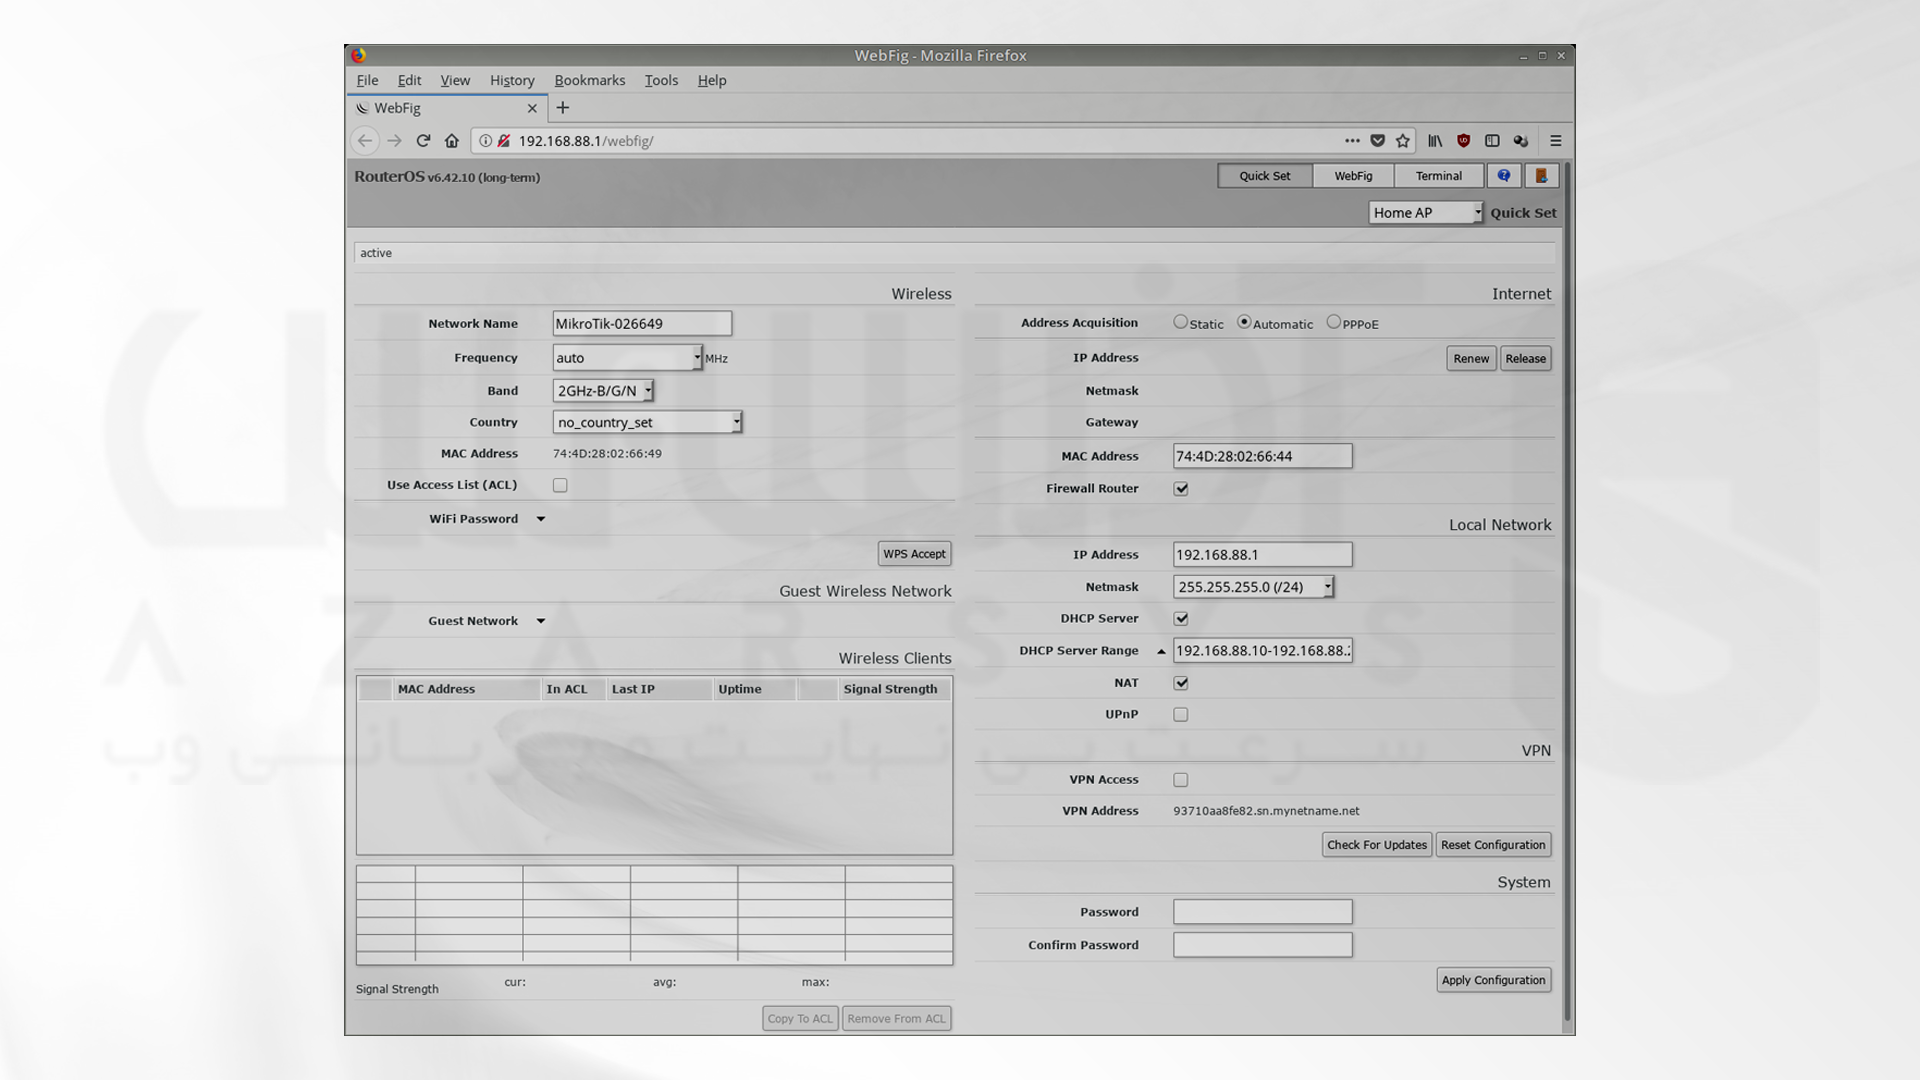Save page to Pocket

1378,141
